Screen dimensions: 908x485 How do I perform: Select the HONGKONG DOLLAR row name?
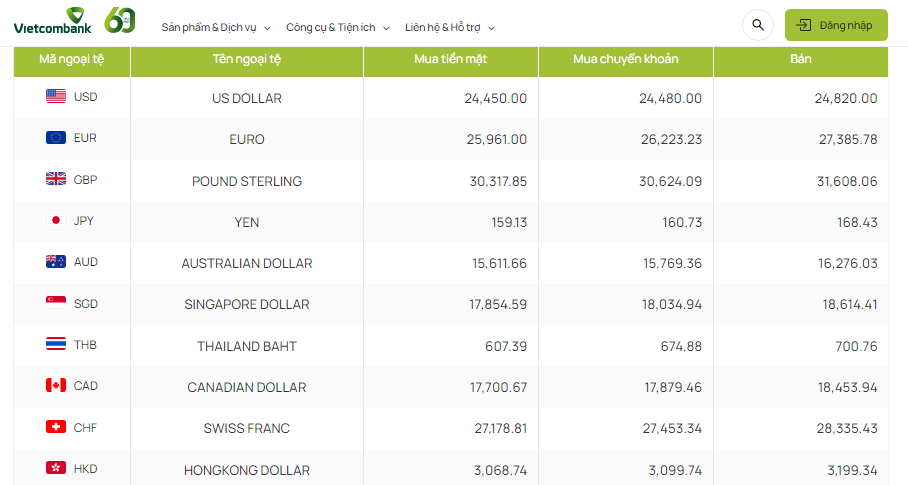click(246, 470)
